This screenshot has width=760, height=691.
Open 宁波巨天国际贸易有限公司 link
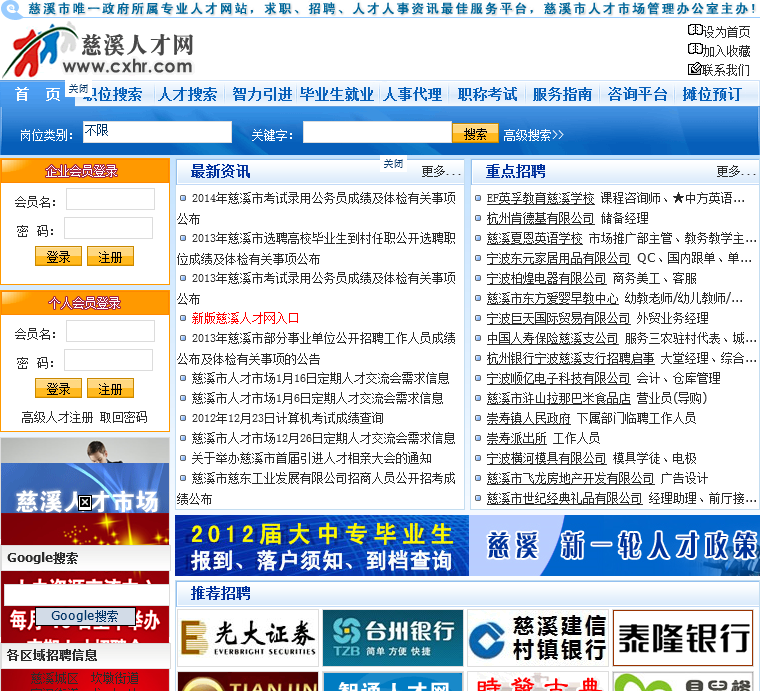click(558, 318)
